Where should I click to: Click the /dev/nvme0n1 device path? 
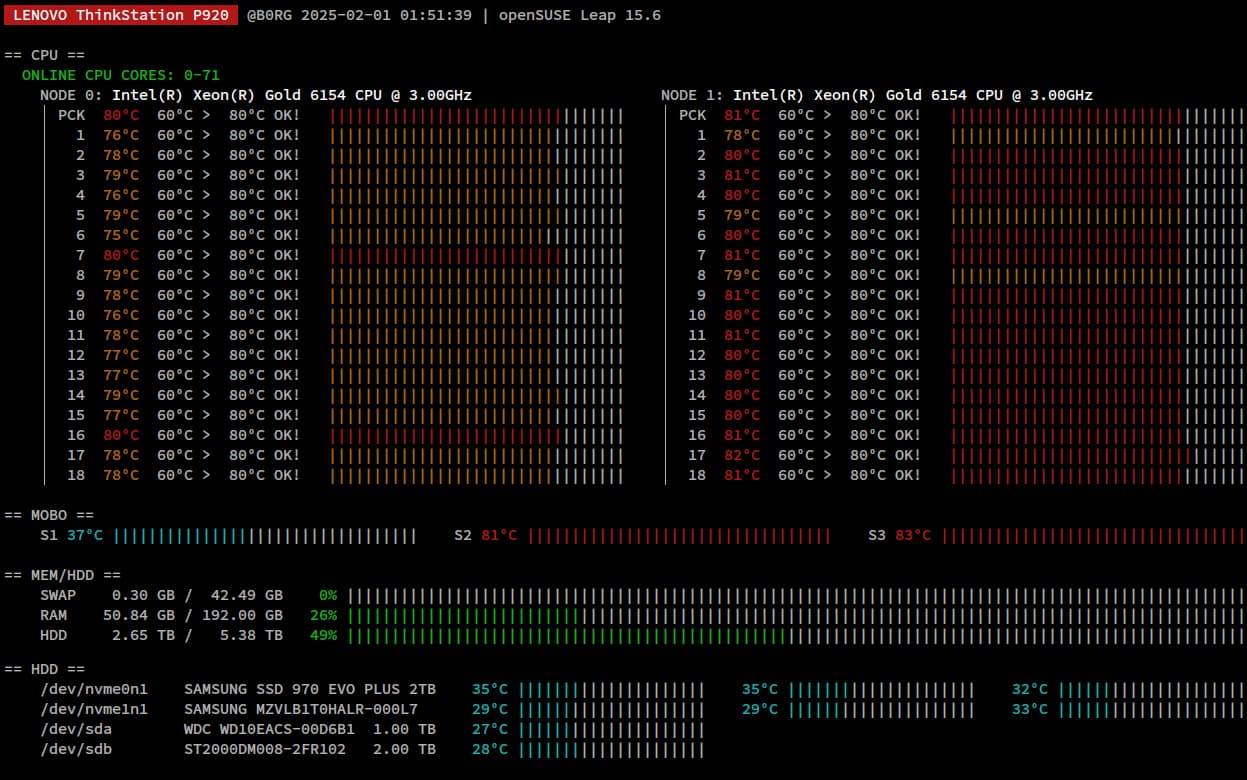coord(94,689)
